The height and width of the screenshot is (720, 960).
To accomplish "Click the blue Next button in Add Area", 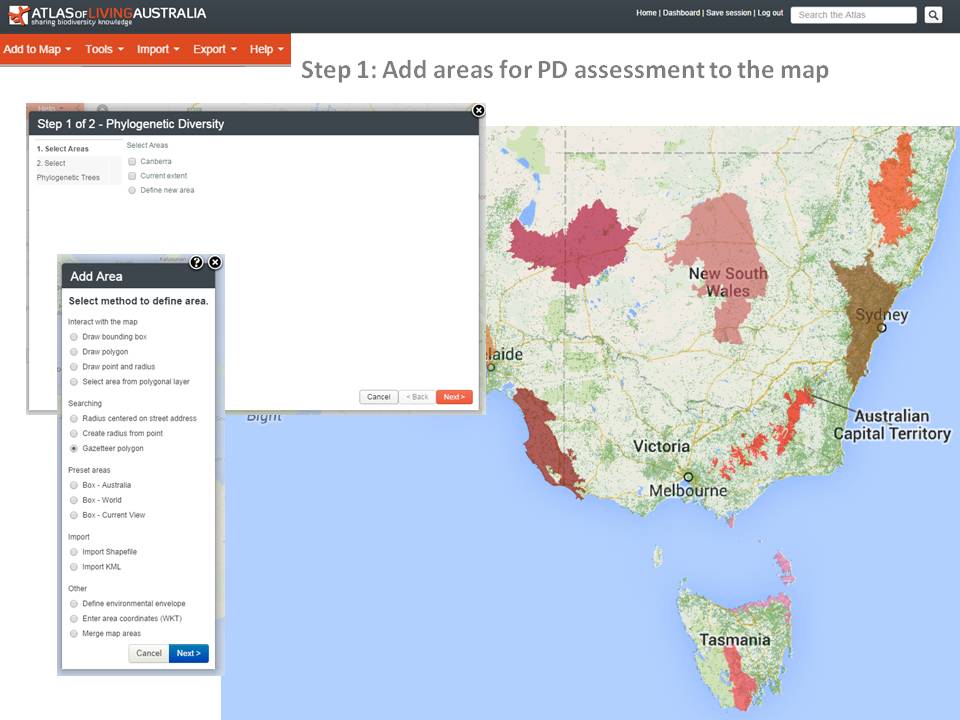I will click(188, 653).
